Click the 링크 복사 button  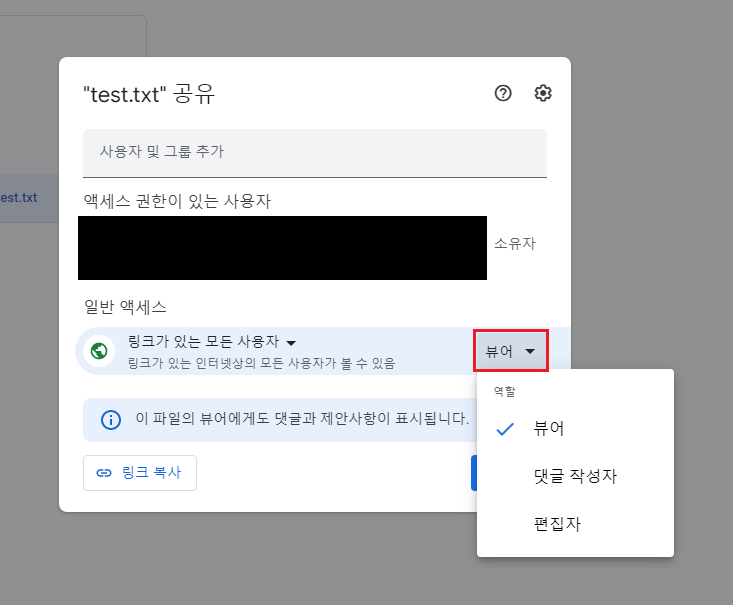tap(140, 473)
